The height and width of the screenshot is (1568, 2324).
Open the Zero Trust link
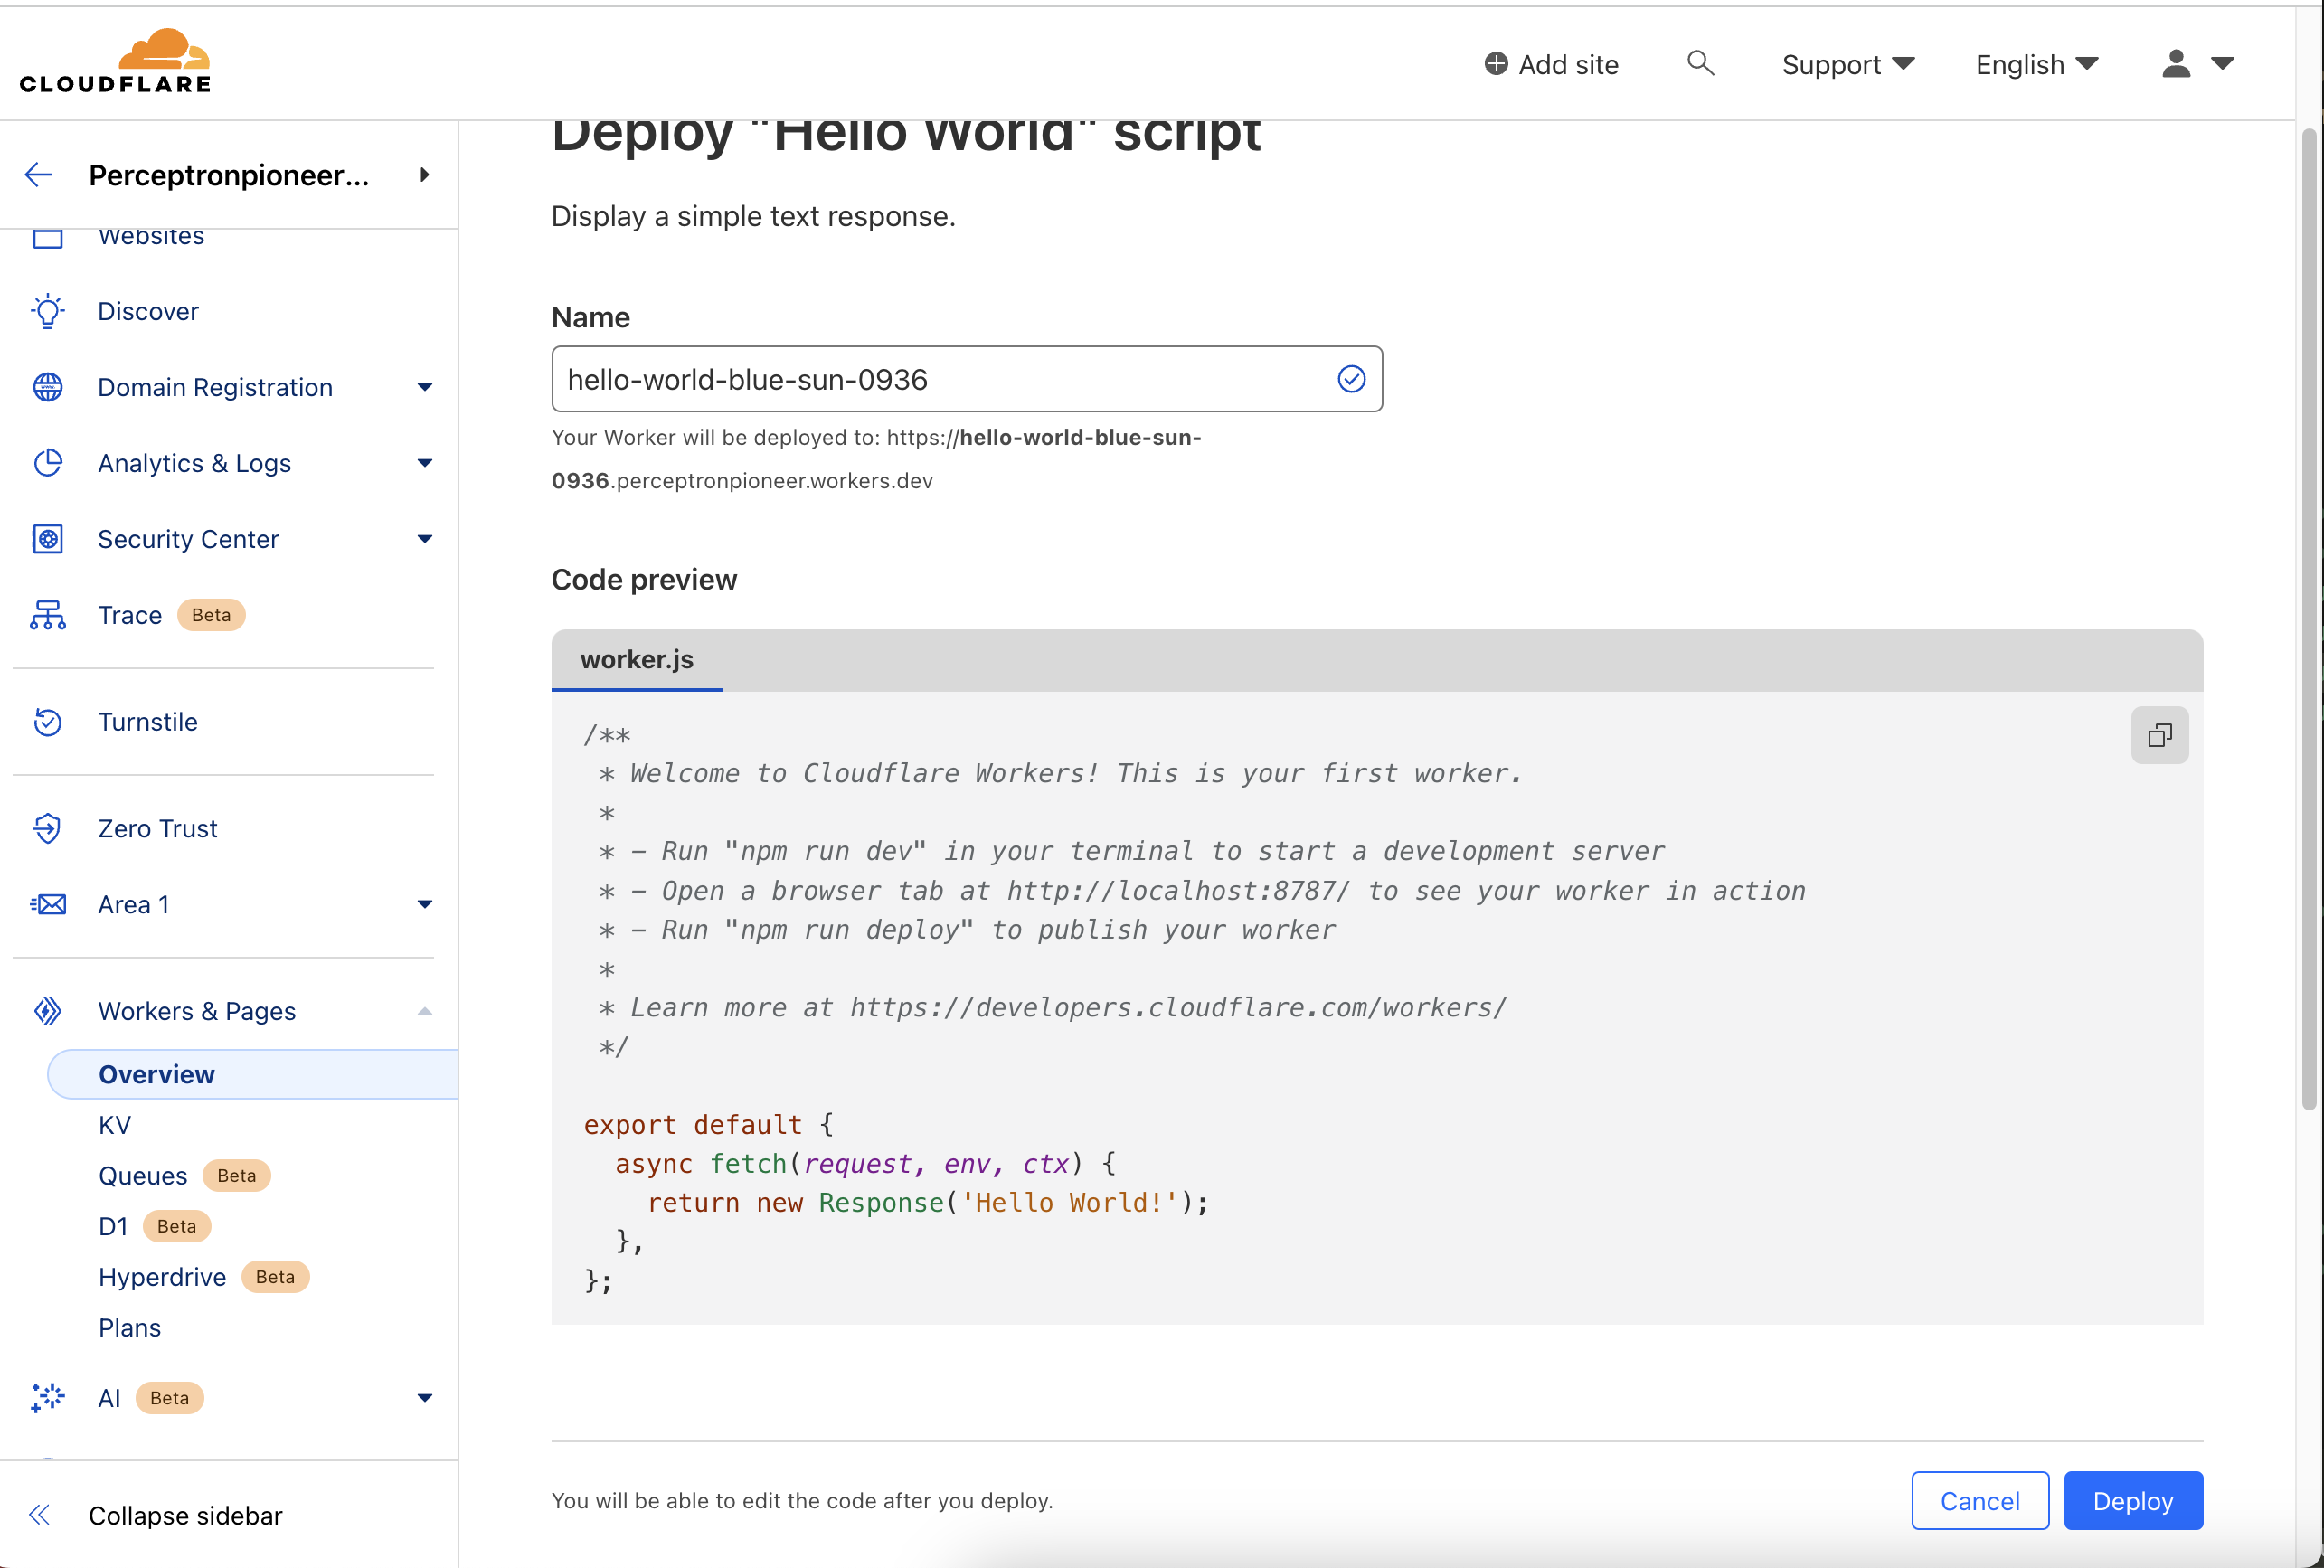click(x=158, y=828)
